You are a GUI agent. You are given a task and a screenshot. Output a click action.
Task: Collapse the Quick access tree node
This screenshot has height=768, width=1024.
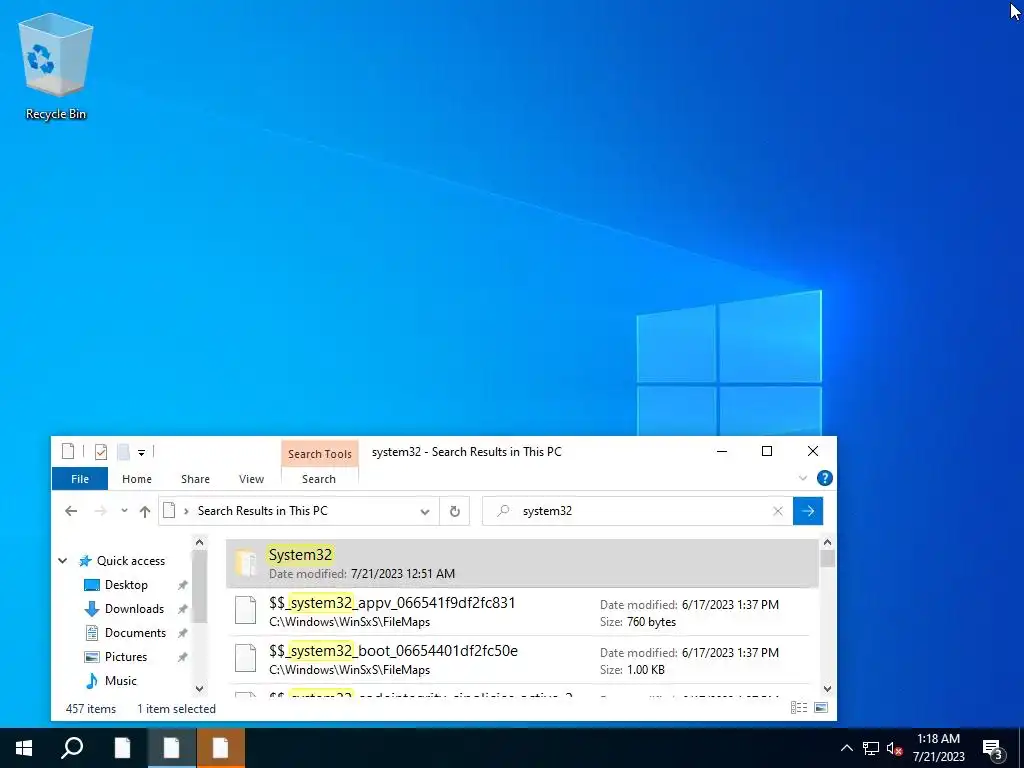coord(63,560)
